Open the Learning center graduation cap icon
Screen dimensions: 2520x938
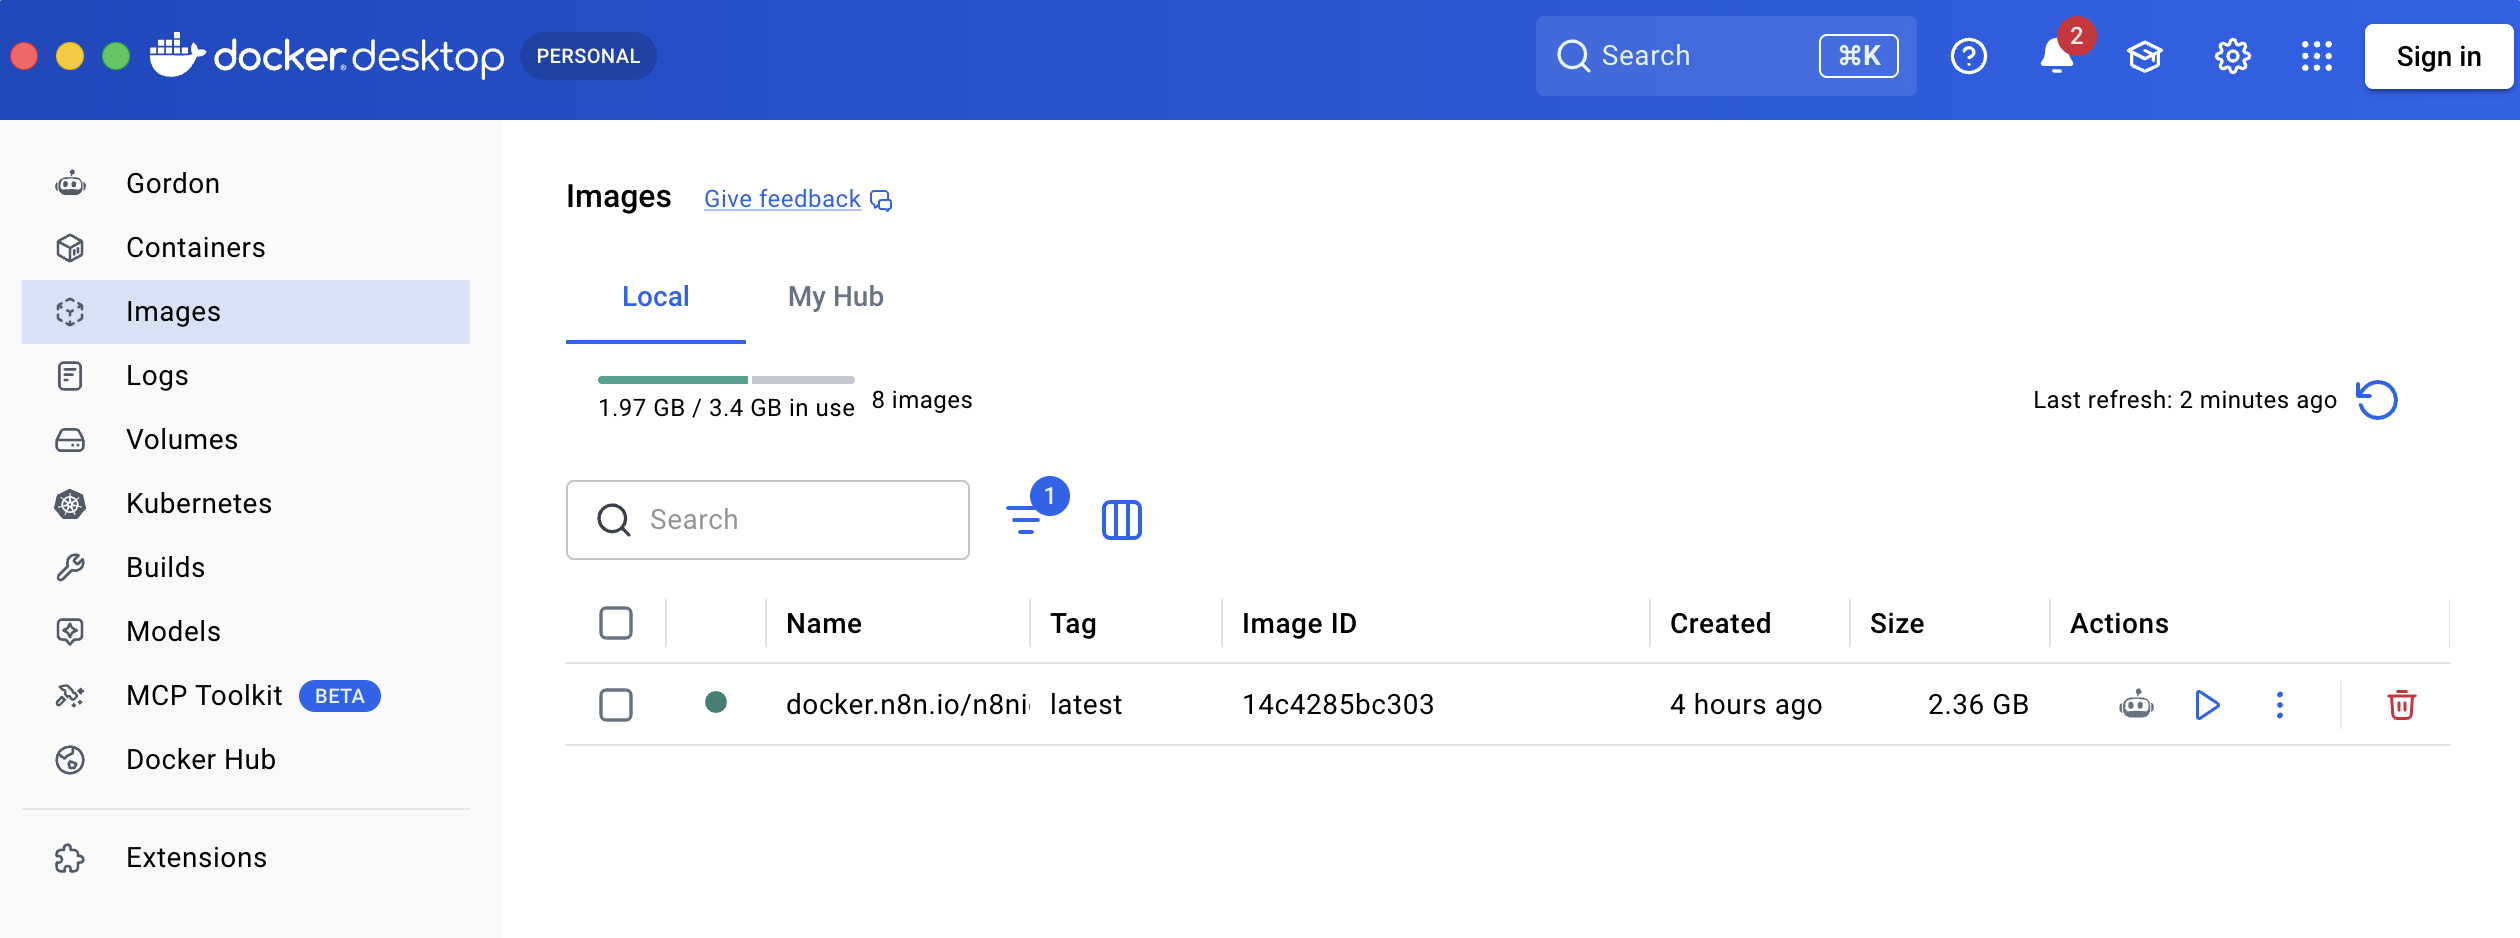[x=2145, y=56]
